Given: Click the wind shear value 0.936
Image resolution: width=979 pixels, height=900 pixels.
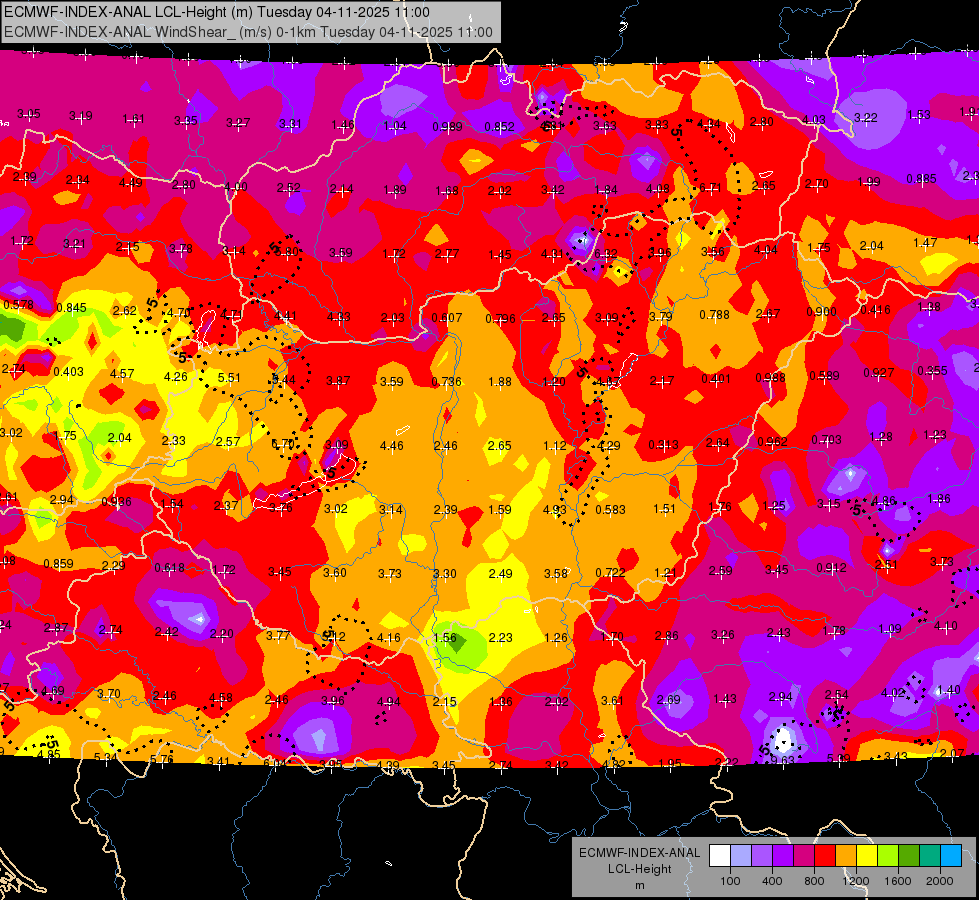Looking at the screenshot, I should coord(116,502).
